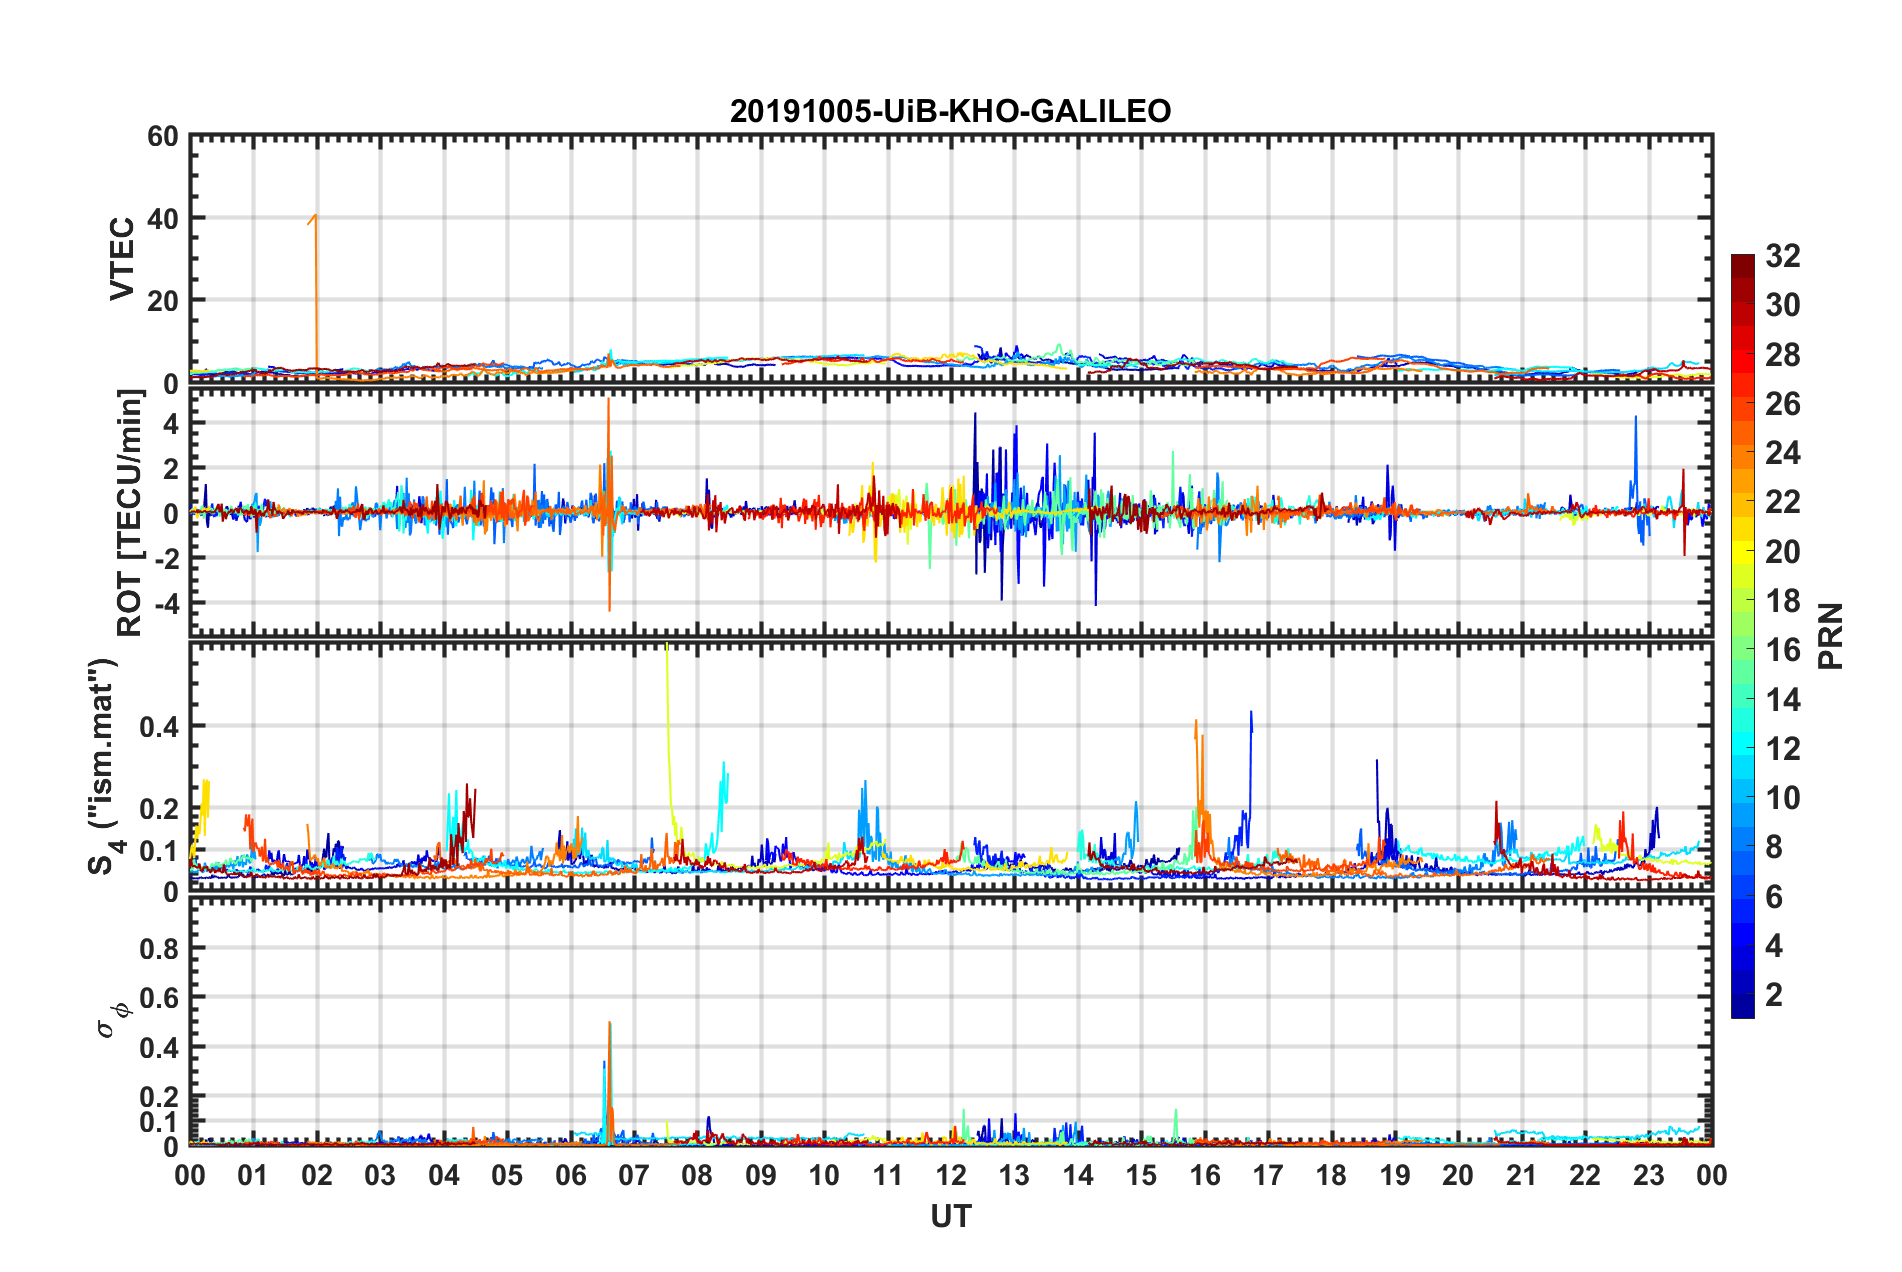Click UT axis tick label 01
The height and width of the screenshot is (1272, 1902).
(x=253, y=1175)
